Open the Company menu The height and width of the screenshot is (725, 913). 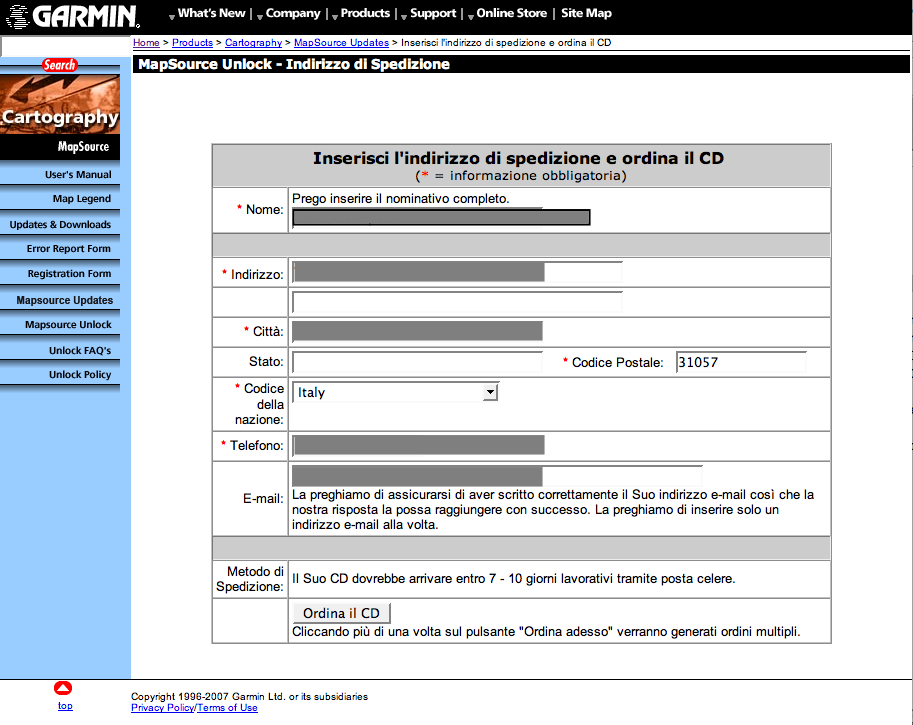[293, 13]
